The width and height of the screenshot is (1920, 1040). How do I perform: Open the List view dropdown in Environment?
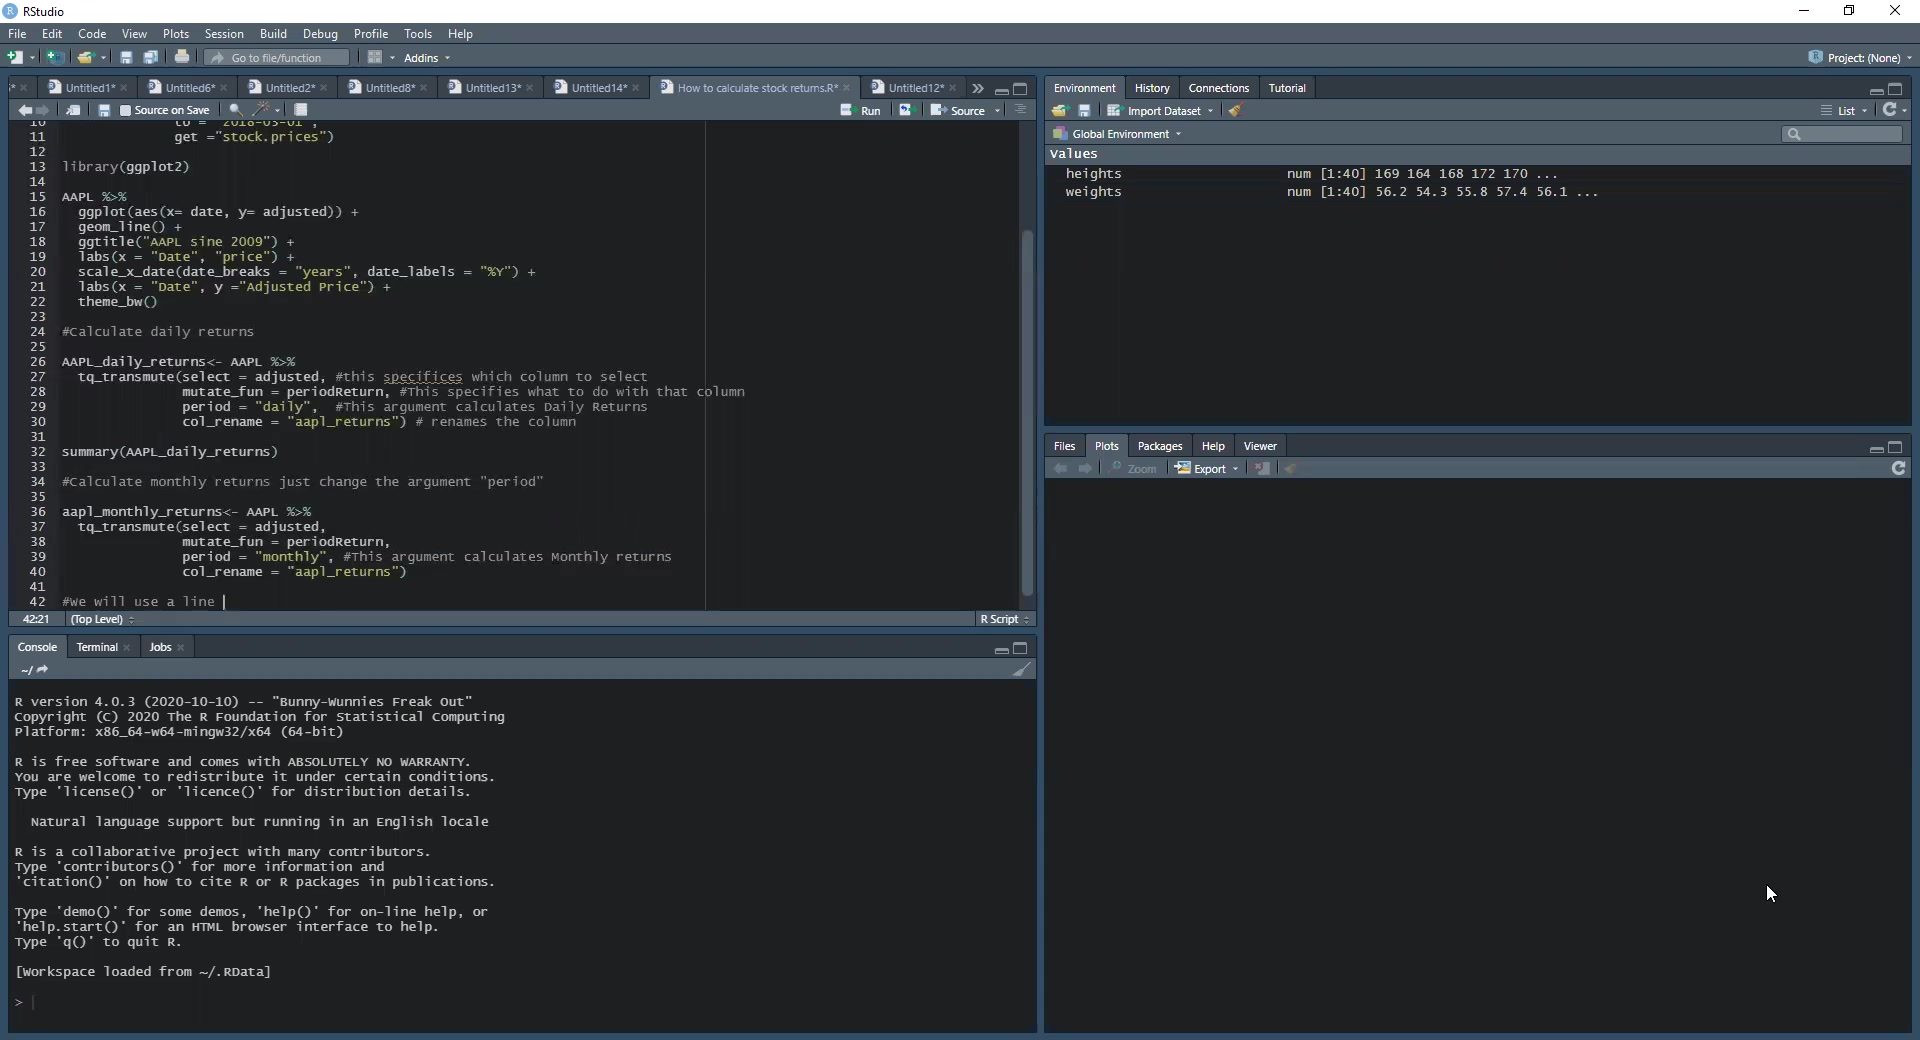[1844, 111]
